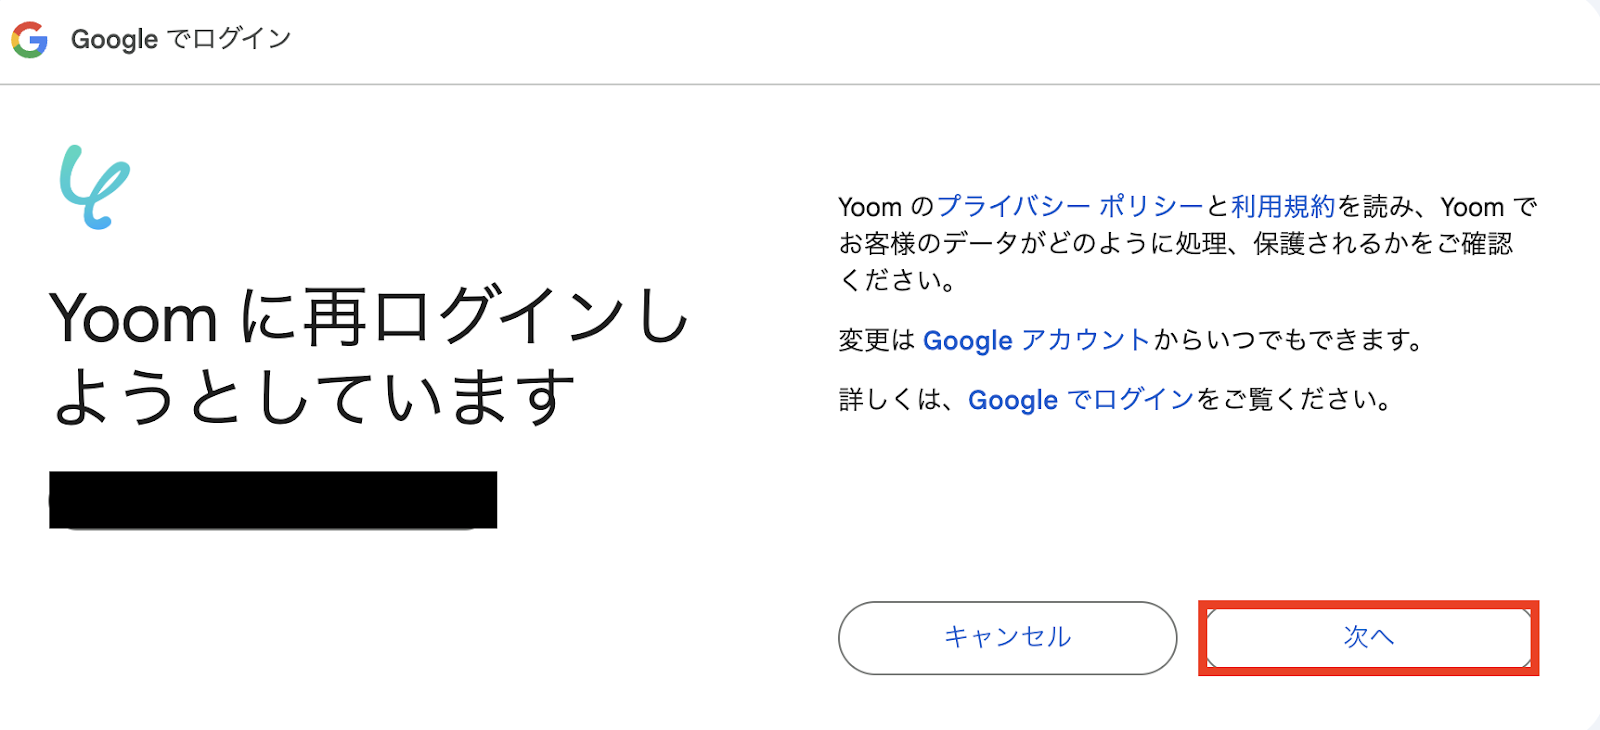1600x730 pixels.
Task: Click the を読み、Yoom で text
Action: (x=1437, y=207)
